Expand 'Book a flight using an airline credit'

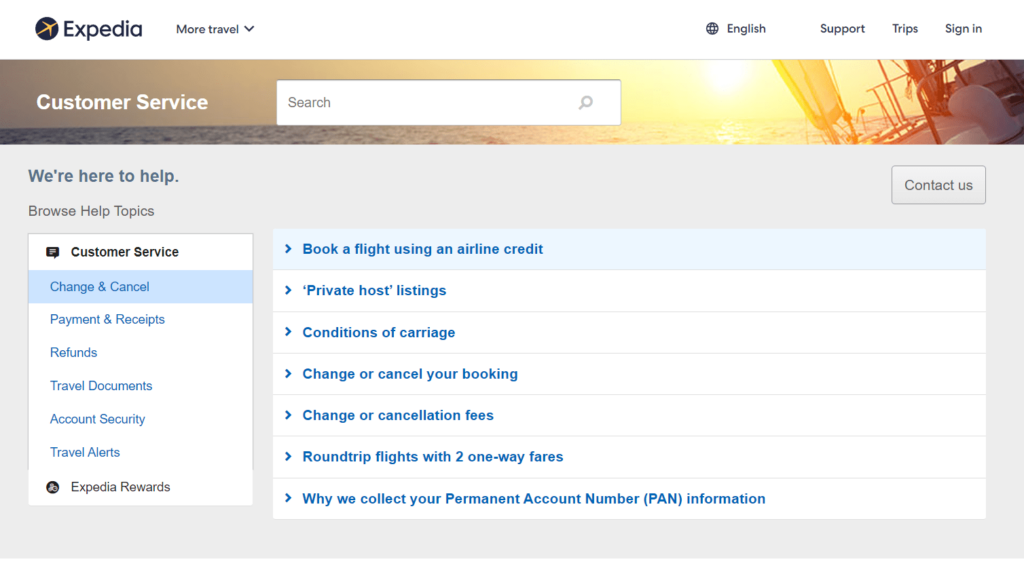pyautogui.click(x=422, y=249)
